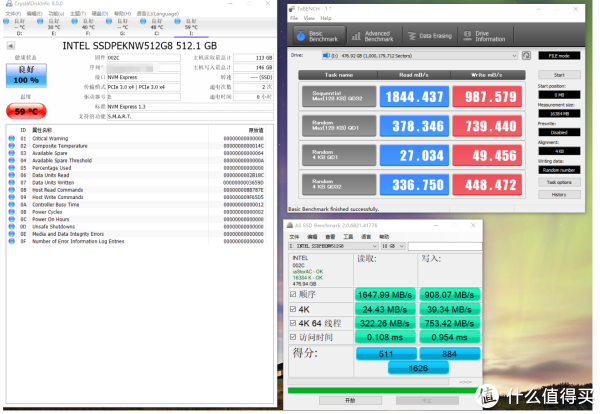The height and width of the screenshot is (414, 600).
Task: Open the Prewrite Disabled option
Action: tap(559, 132)
